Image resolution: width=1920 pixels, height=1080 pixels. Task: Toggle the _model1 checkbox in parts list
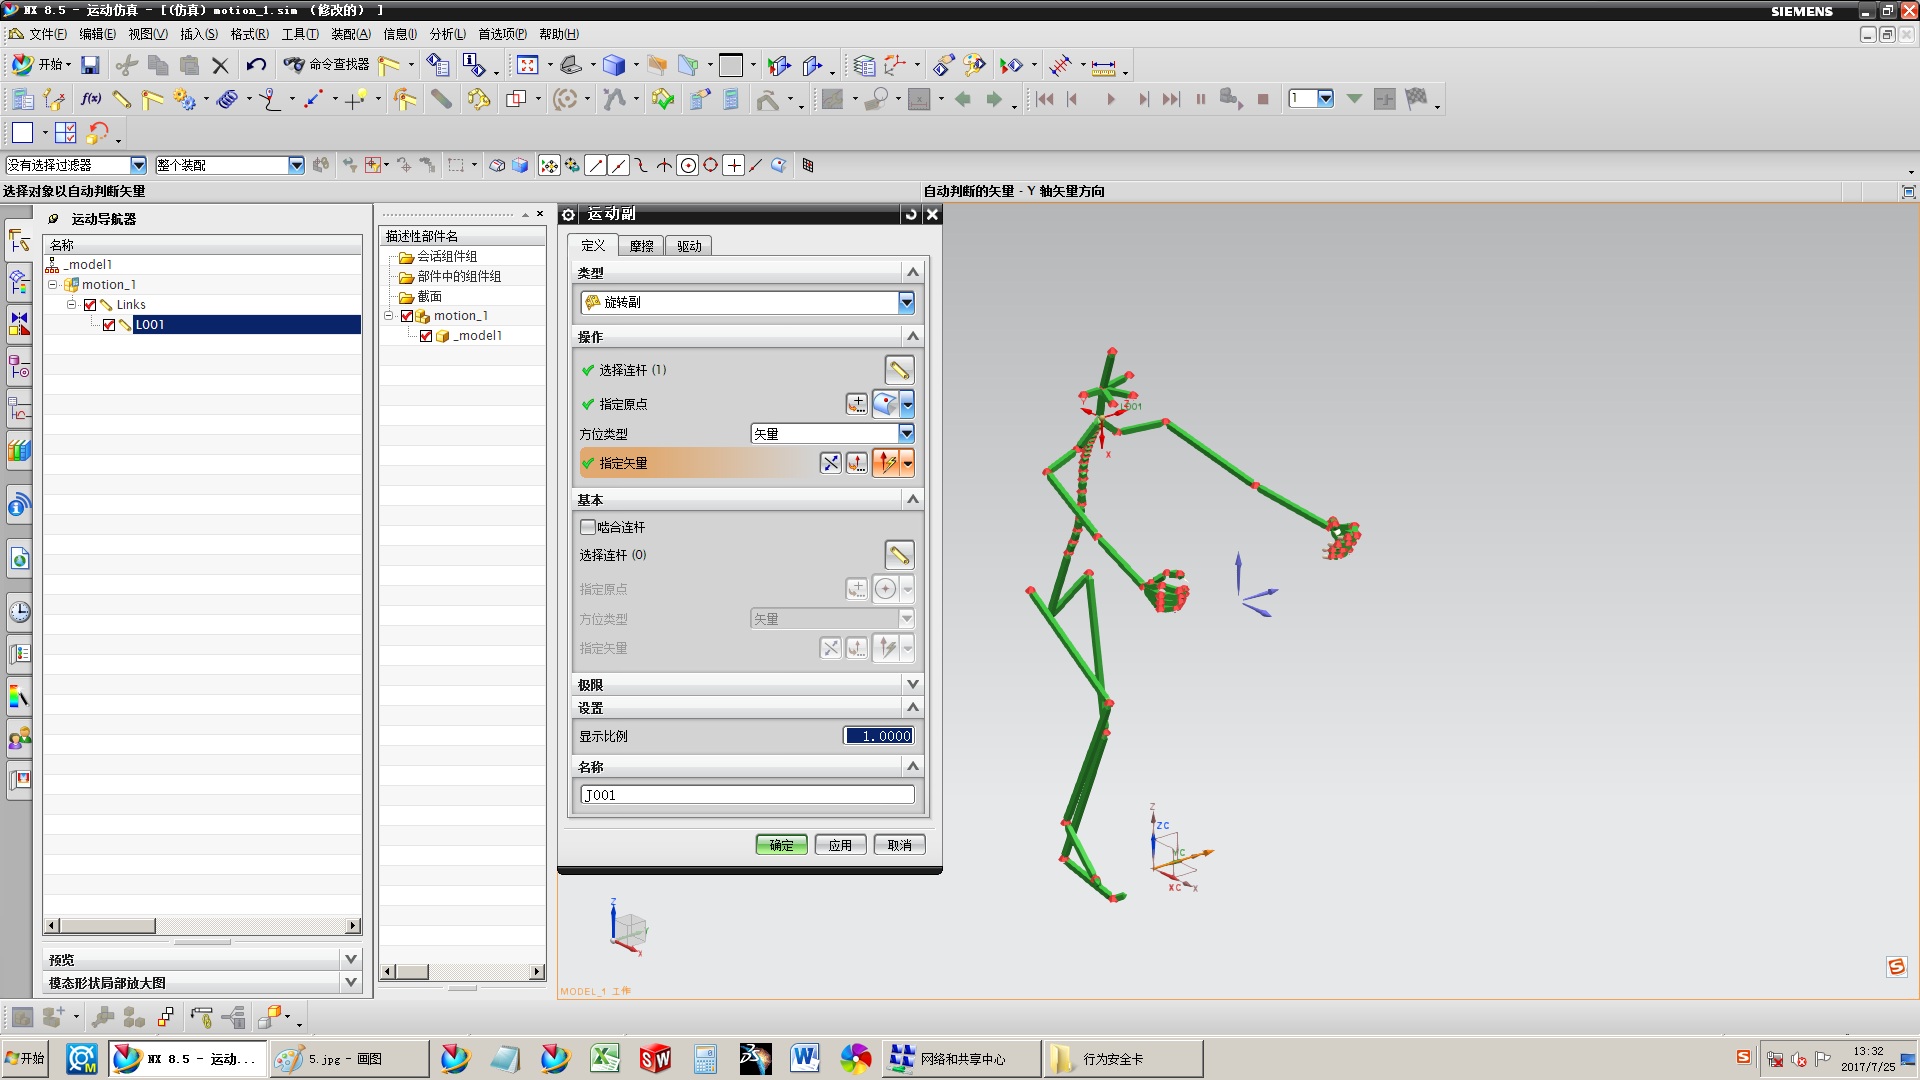click(426, 336)
